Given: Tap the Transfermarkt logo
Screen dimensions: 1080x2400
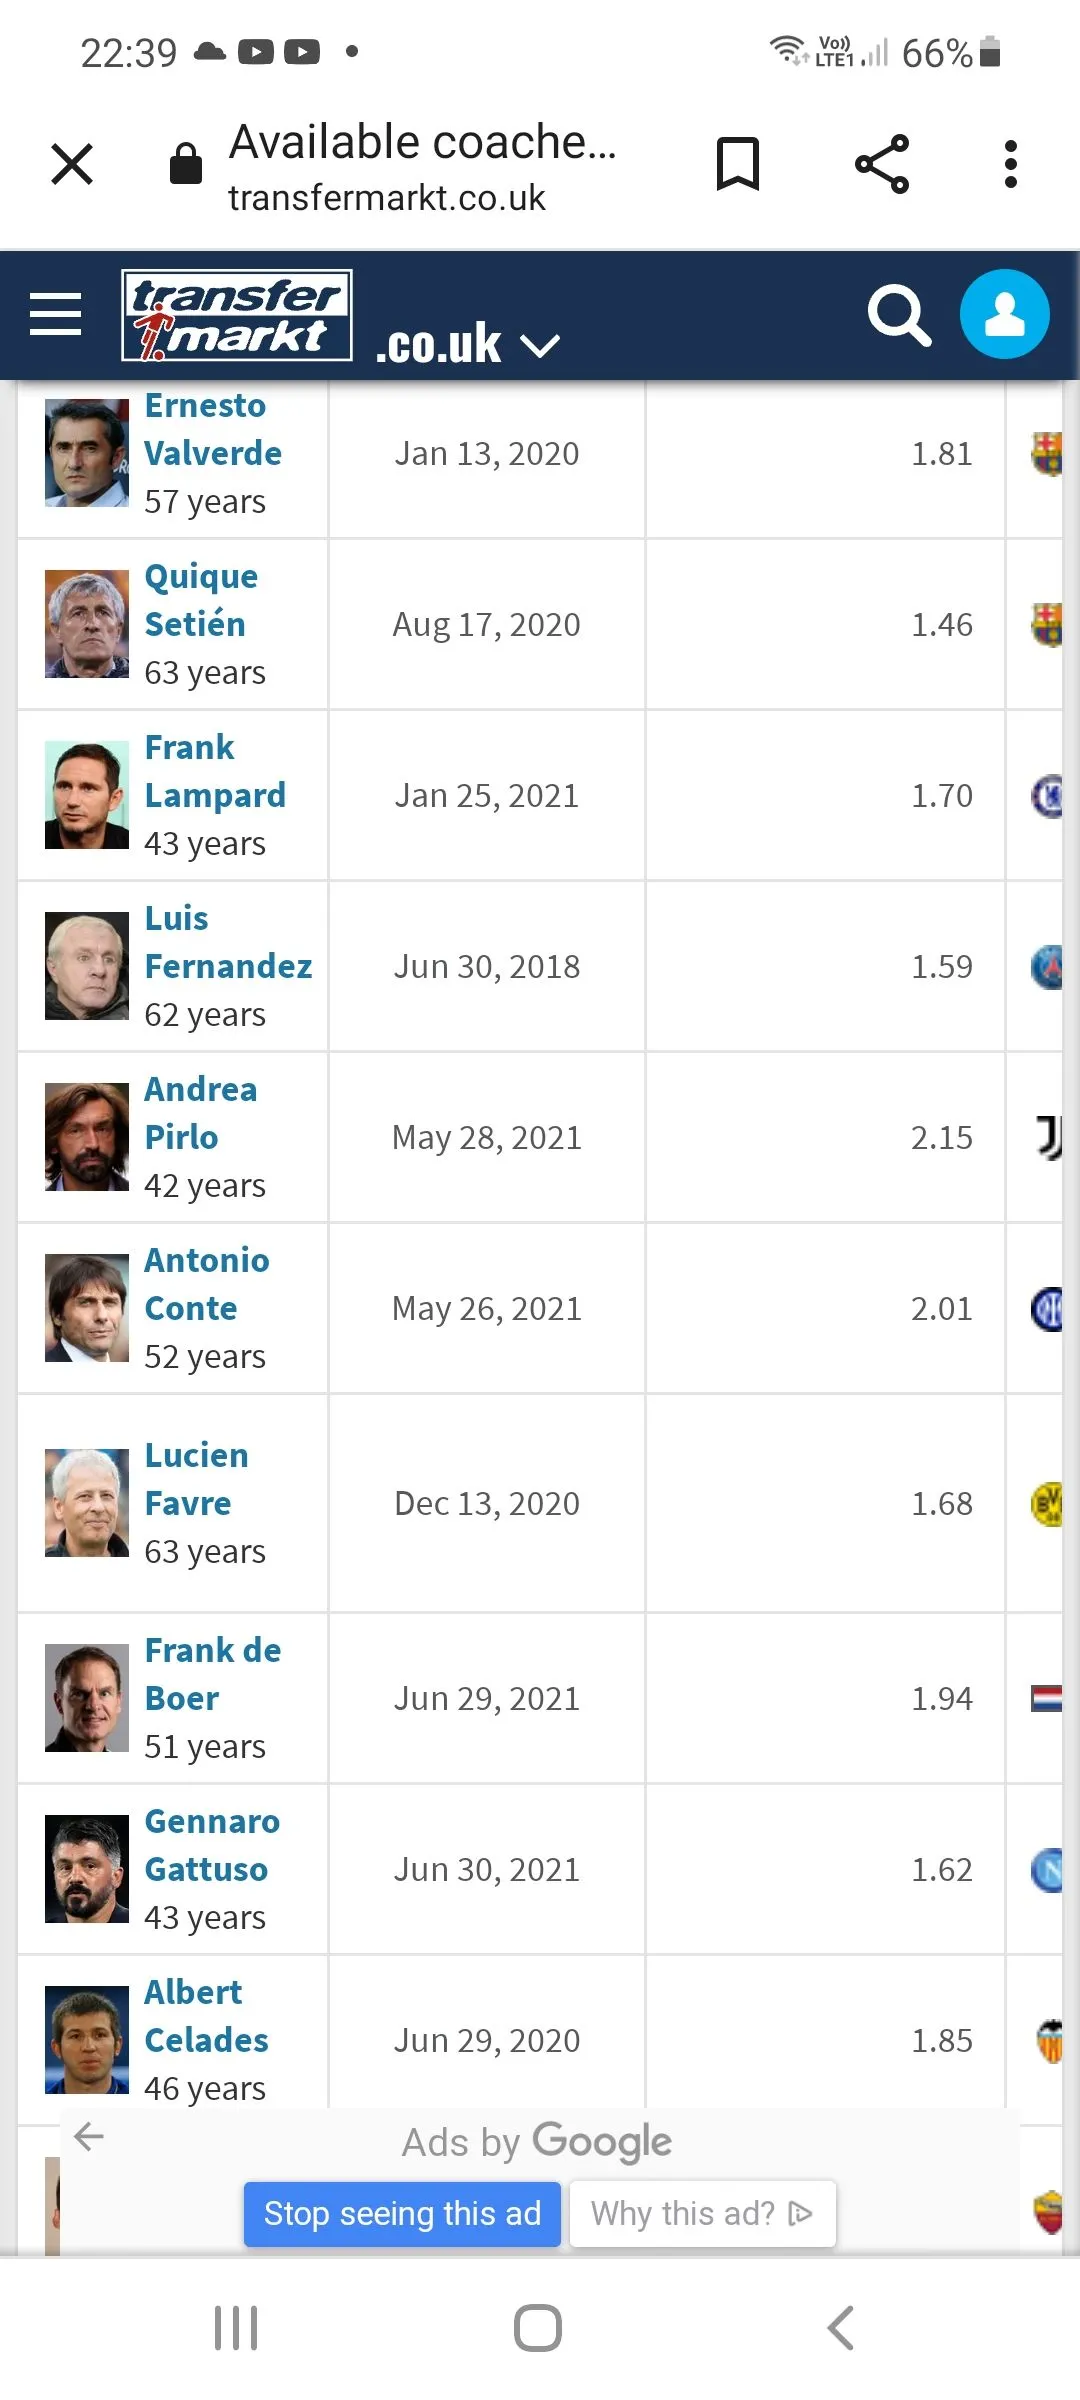Looking at the screenshot, I should 237,315.
